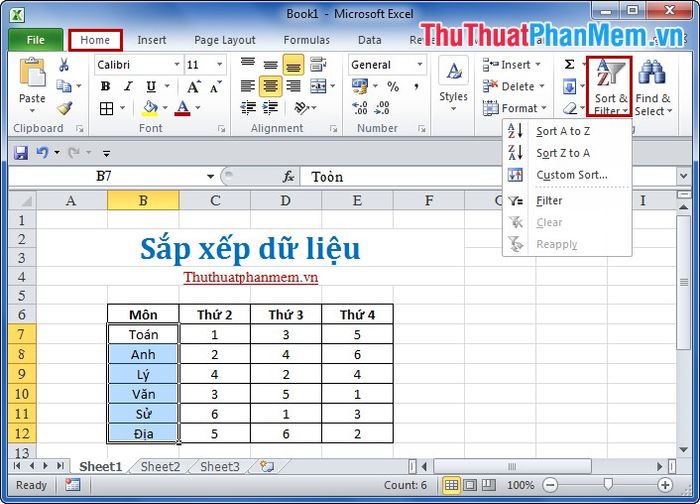This screenshot has width=700, height=504.
Task: Toggle Italic formatting
Action: [x=129, y=86]
